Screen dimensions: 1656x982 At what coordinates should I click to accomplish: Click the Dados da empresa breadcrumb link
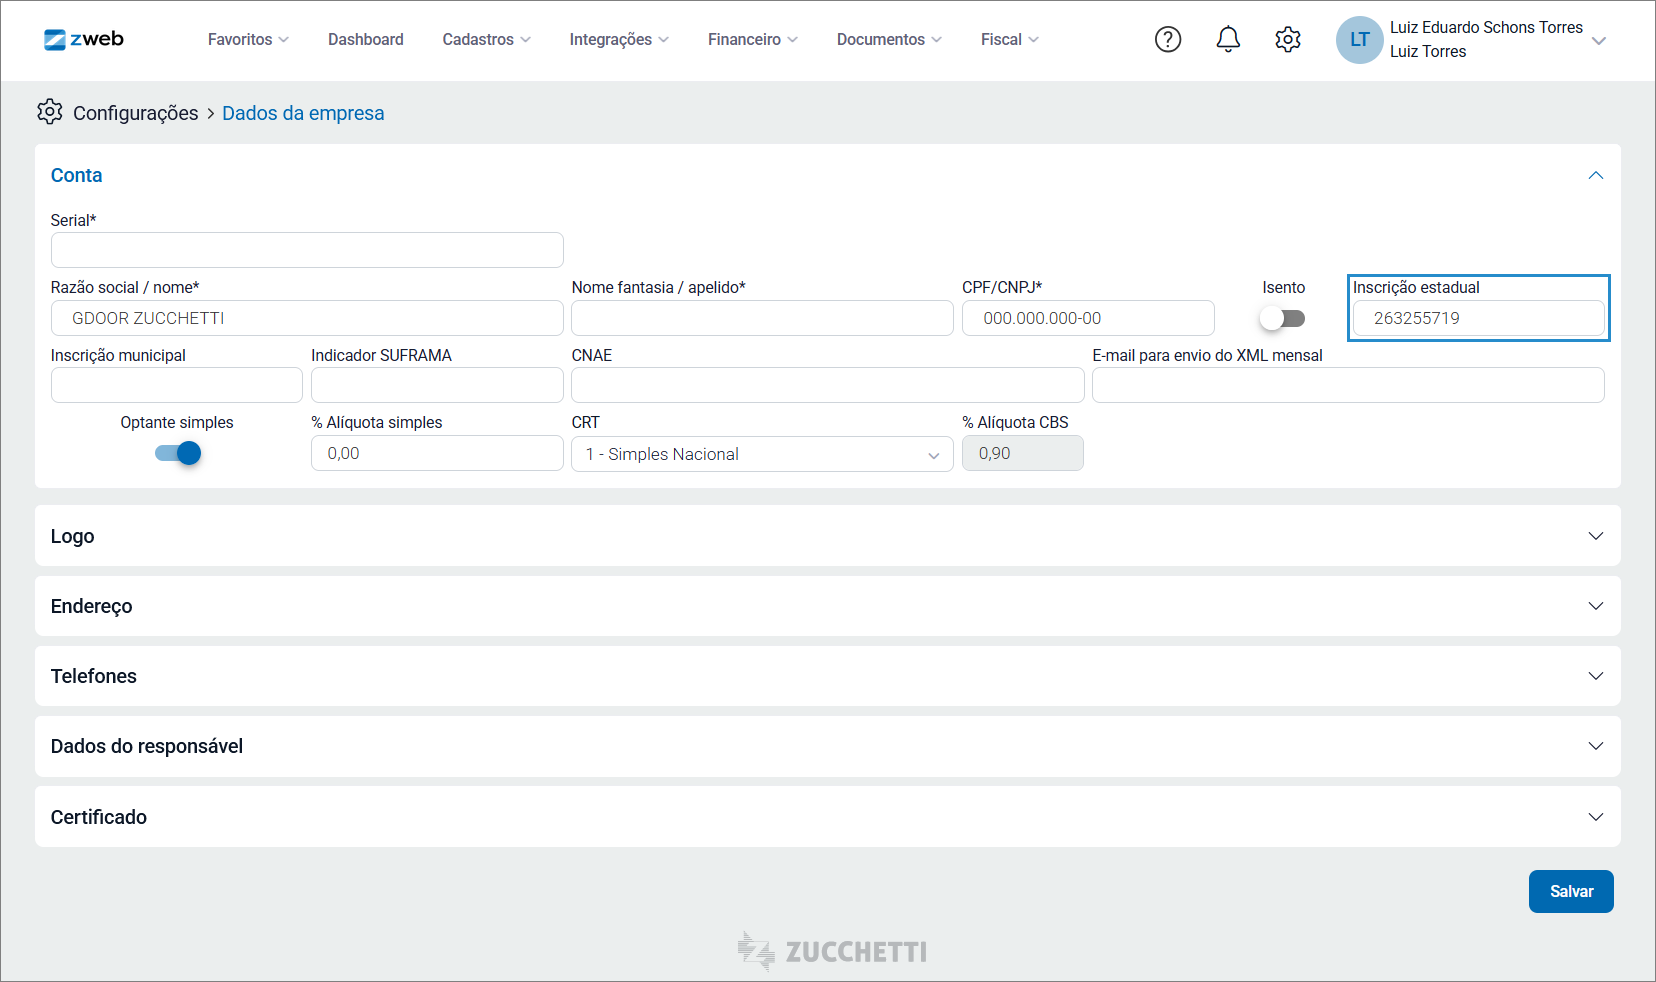[303, 113]
